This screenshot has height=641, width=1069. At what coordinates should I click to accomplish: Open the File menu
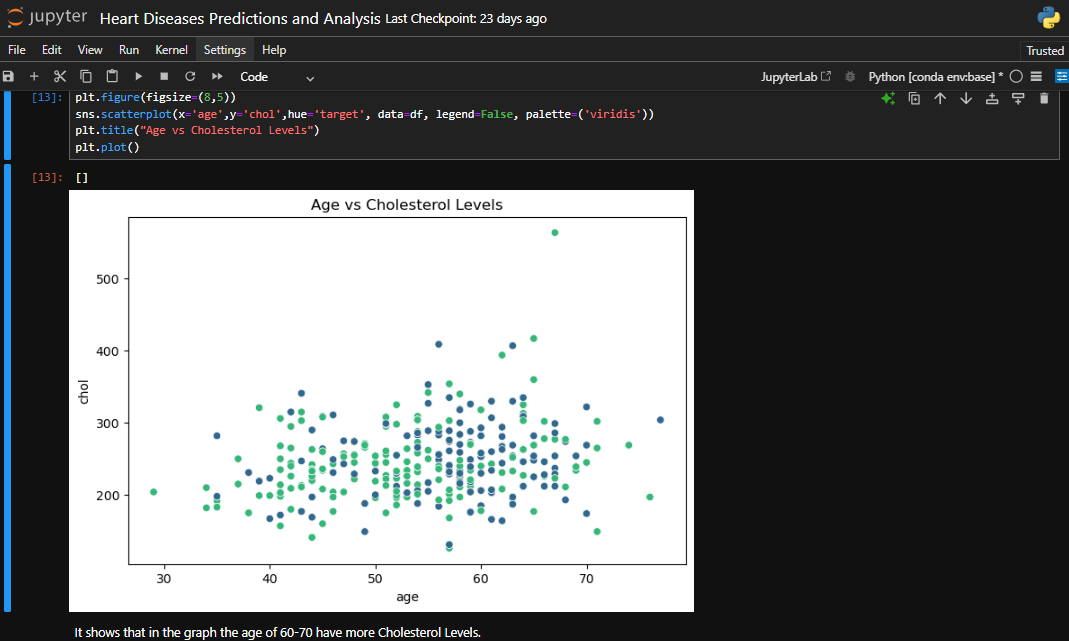coord(16,50)
